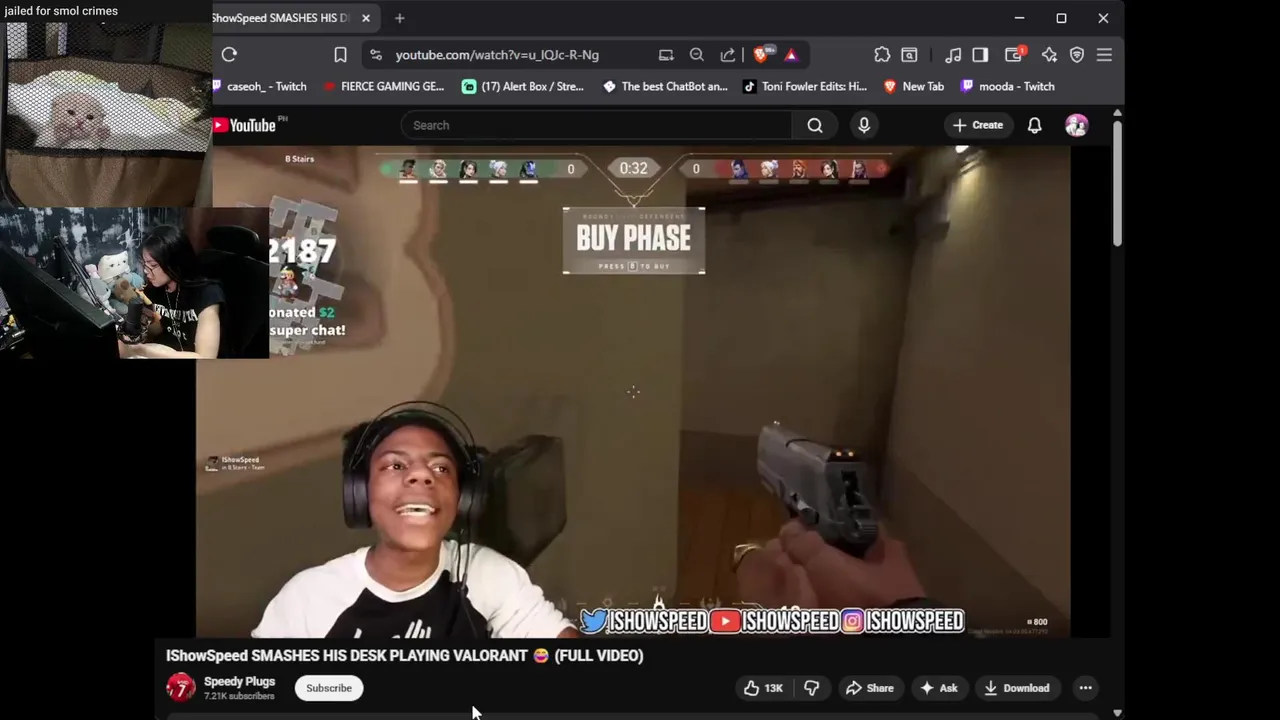
Task: Open site settings icon in address bar
Action: 375,55
